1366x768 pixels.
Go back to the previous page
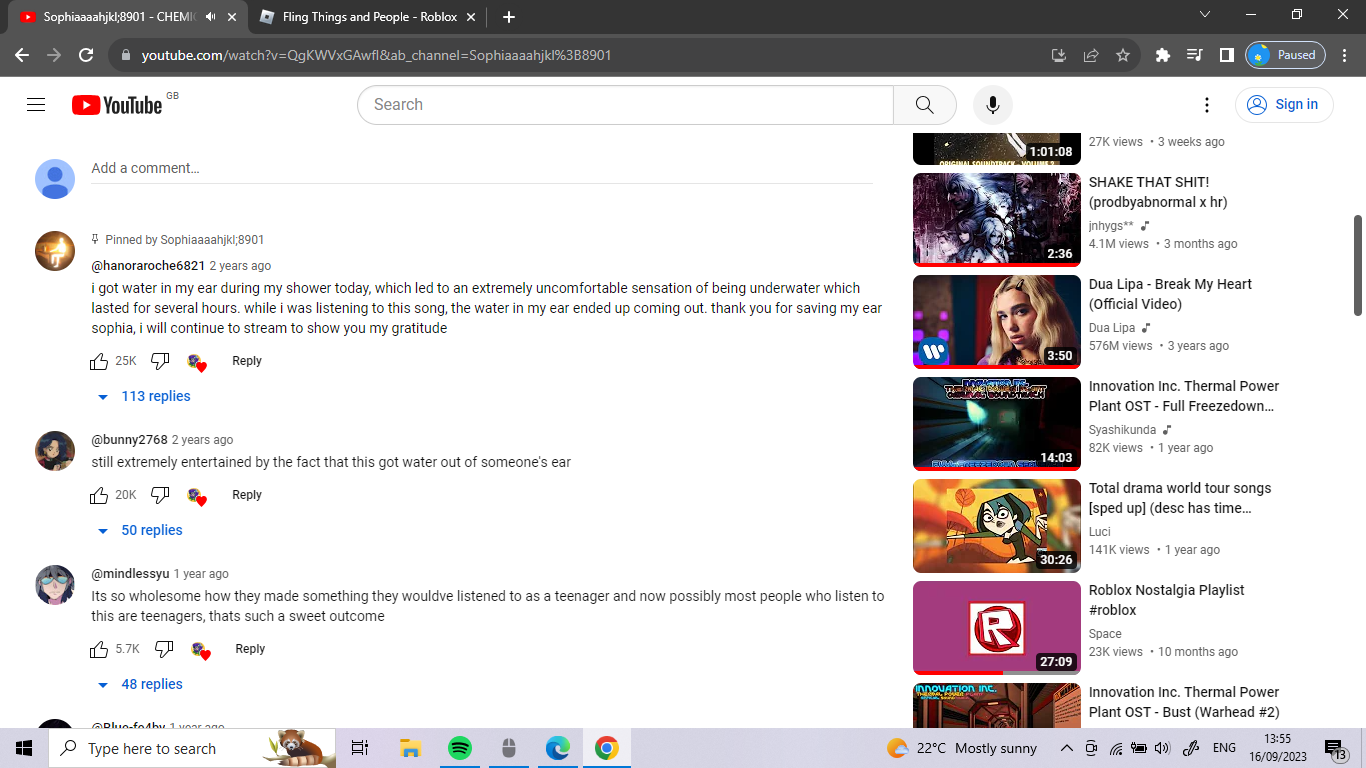22,55
